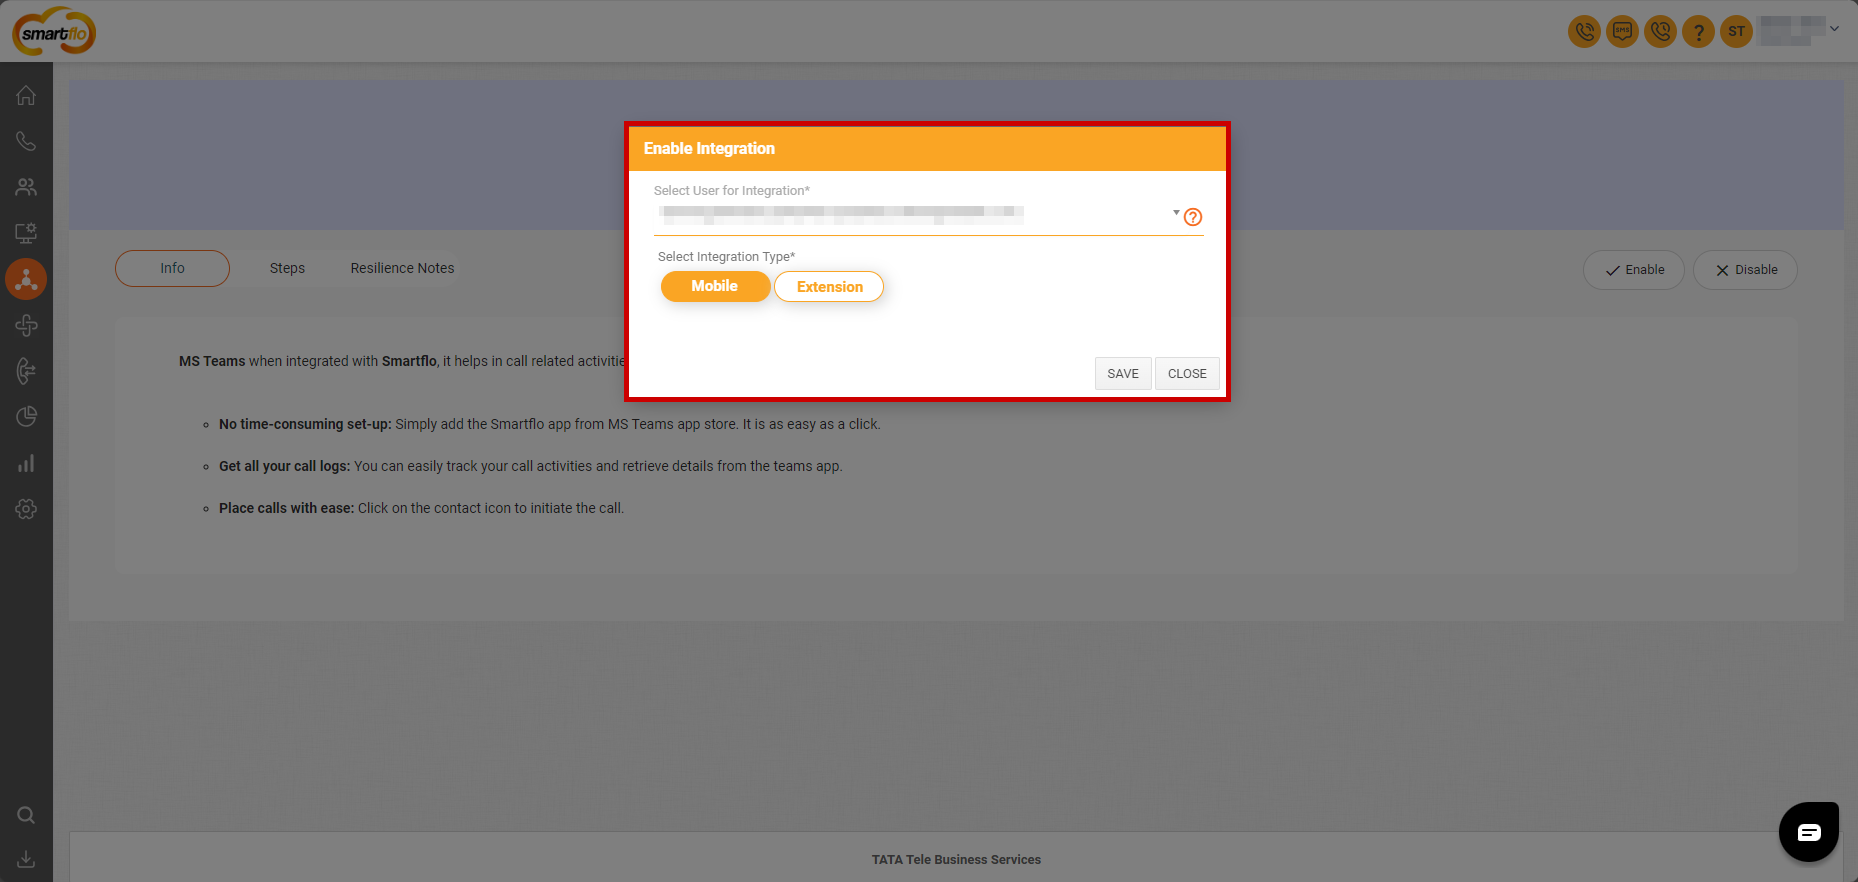Viewport: 1858px width, 882px height.
Task: Click the TATA Tele Business Services footer text
Action: pos(956,859)
